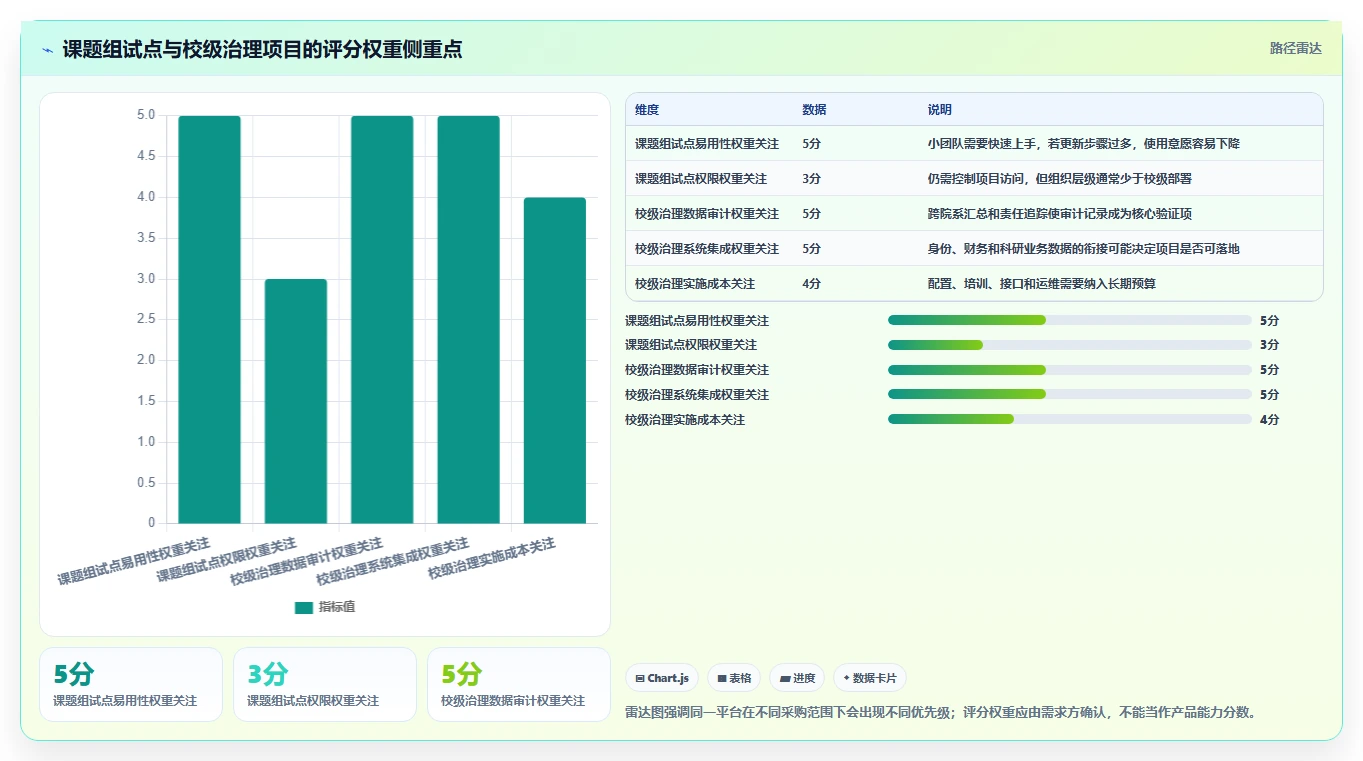
Task: Click the page title 课题组试点与校级治理项目的评分权重侧重点
Action: click(x=262, y=50)
